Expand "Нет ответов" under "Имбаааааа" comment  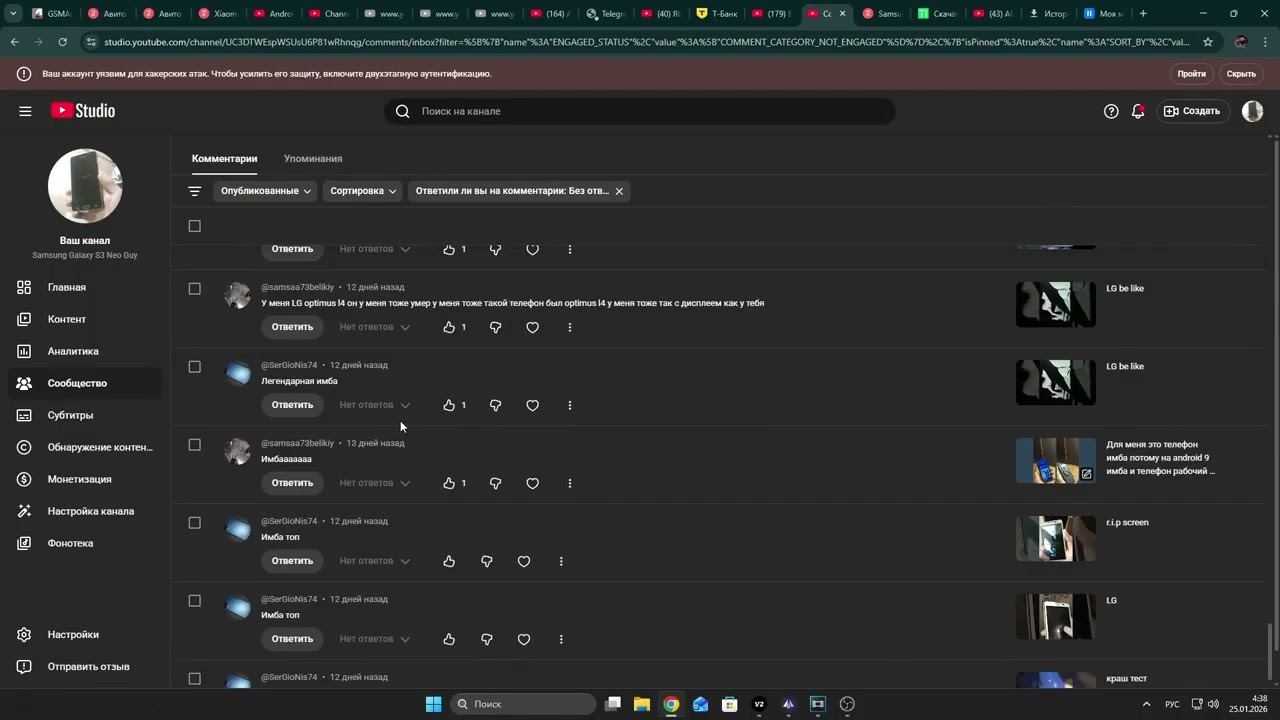coord(375,483)
